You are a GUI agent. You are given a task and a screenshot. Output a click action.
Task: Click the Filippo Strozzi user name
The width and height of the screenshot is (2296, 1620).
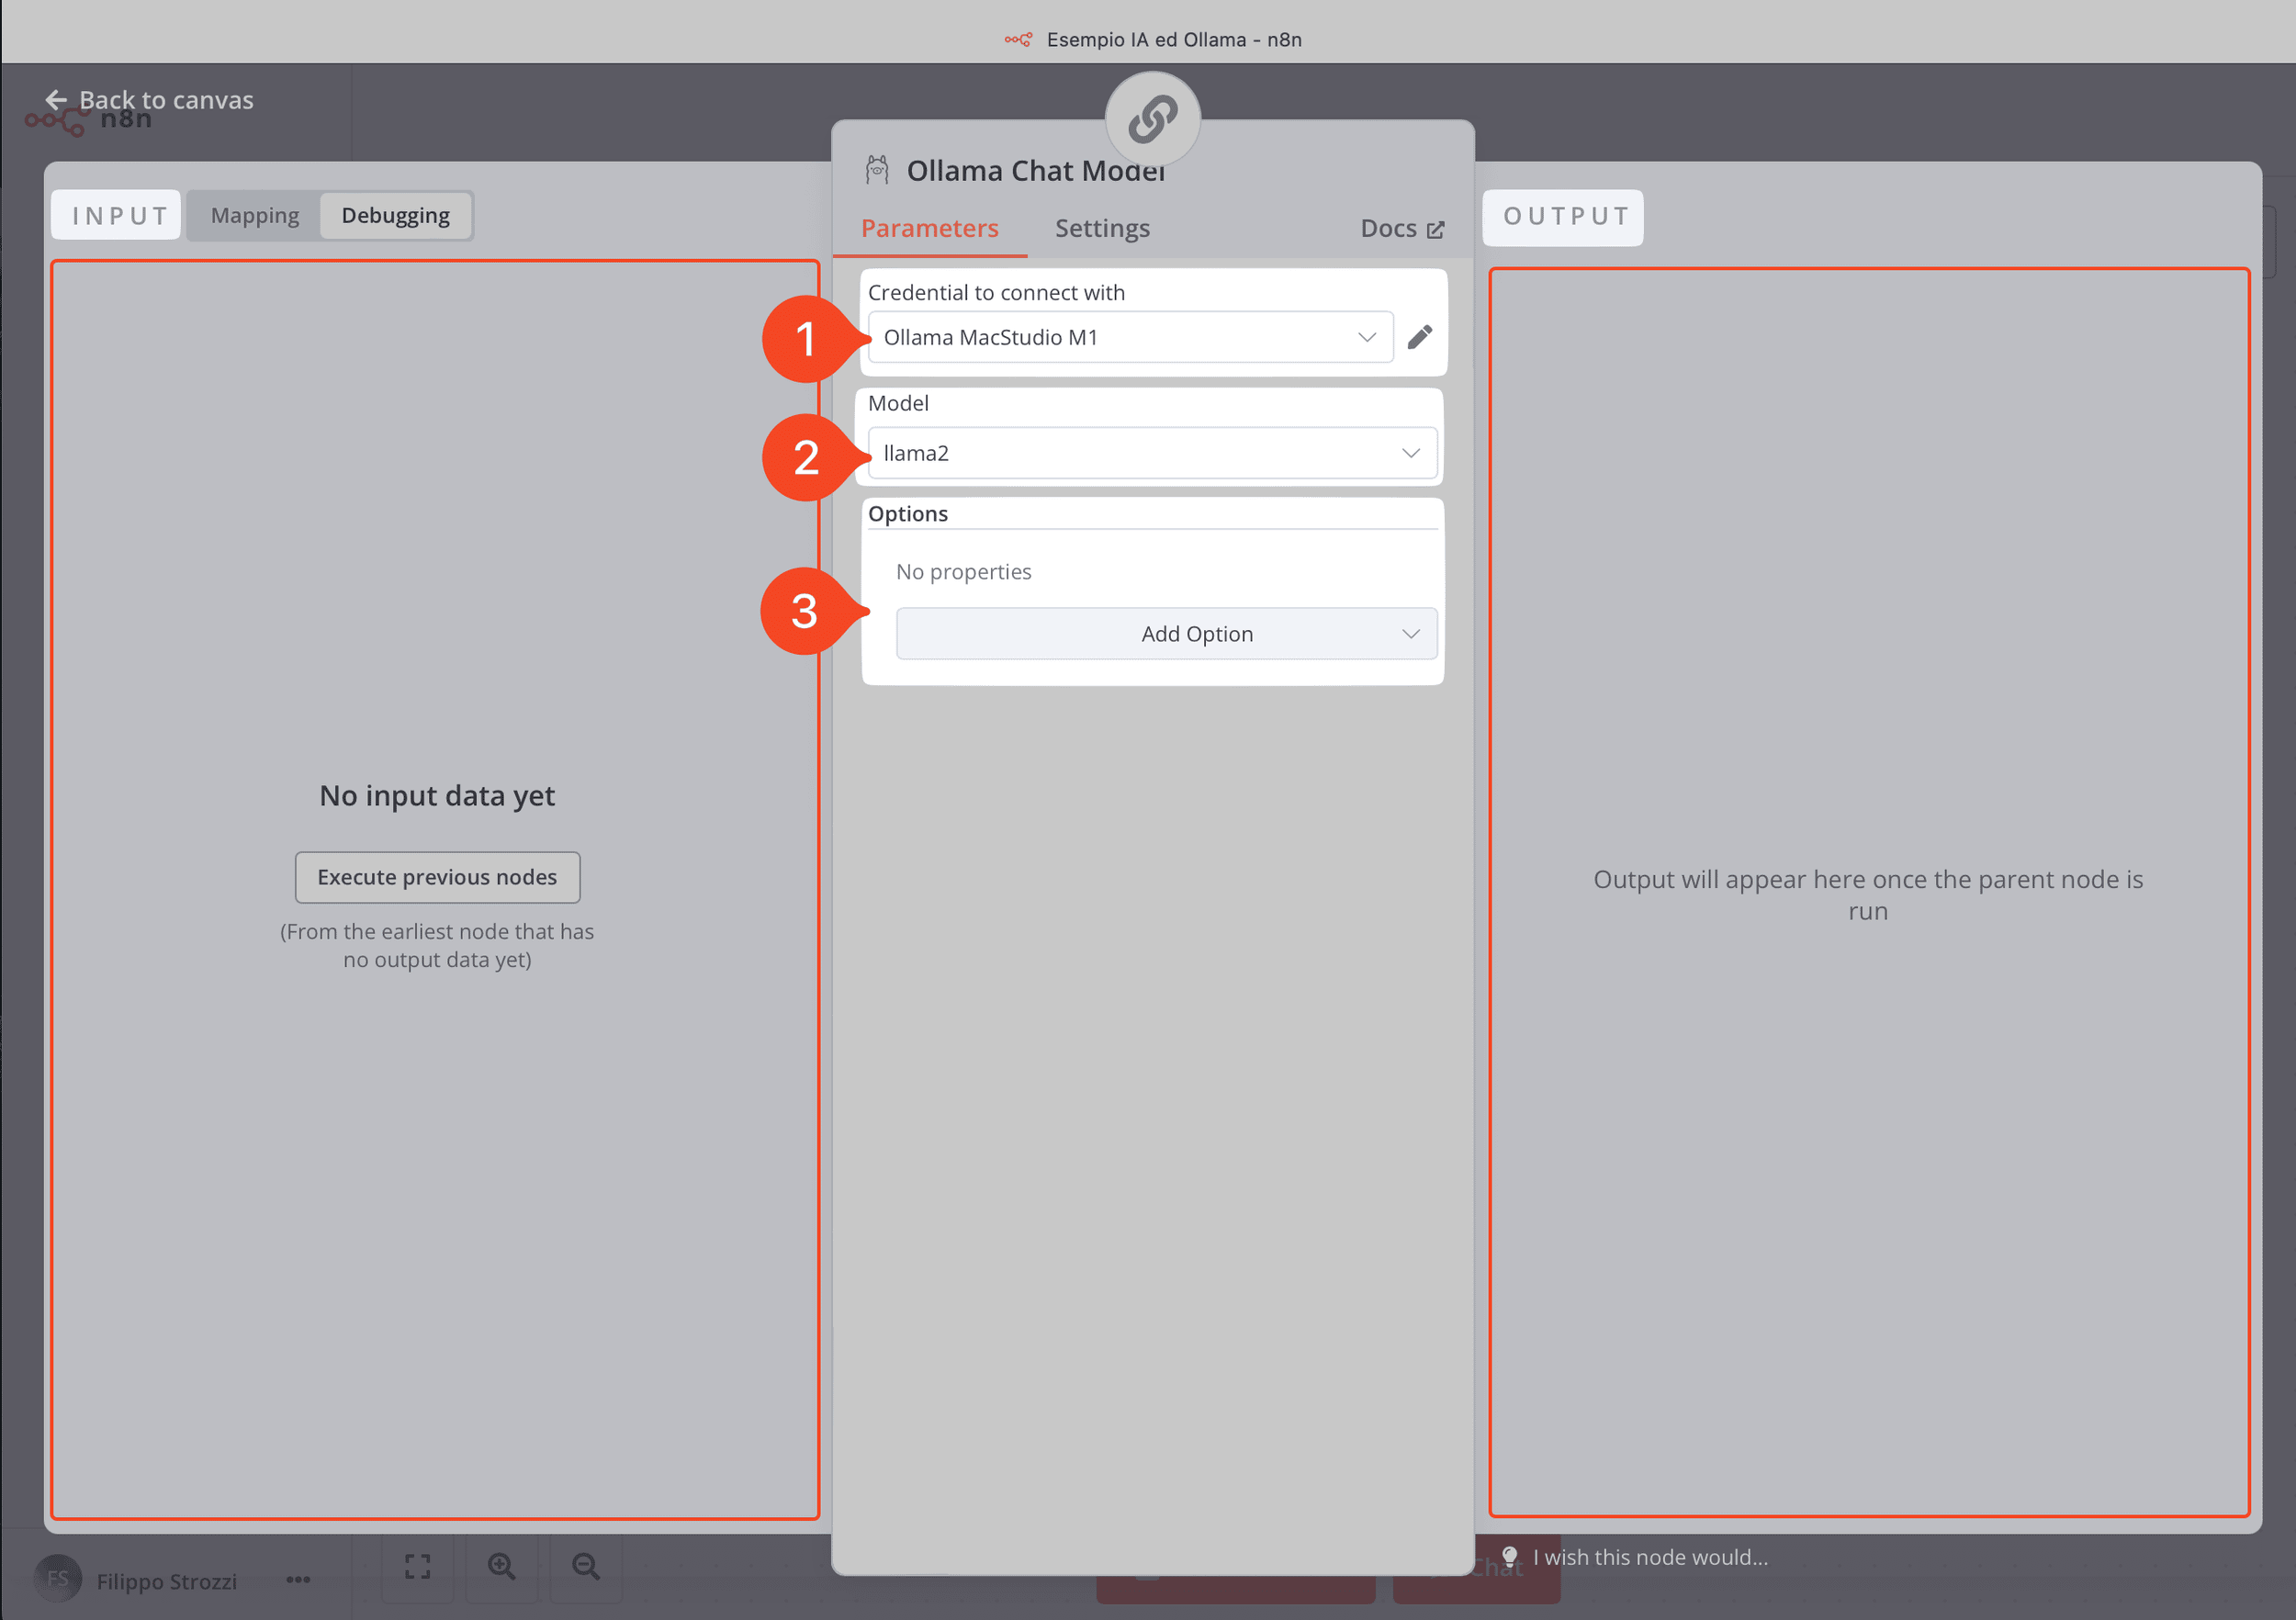tap(166, 1581)
